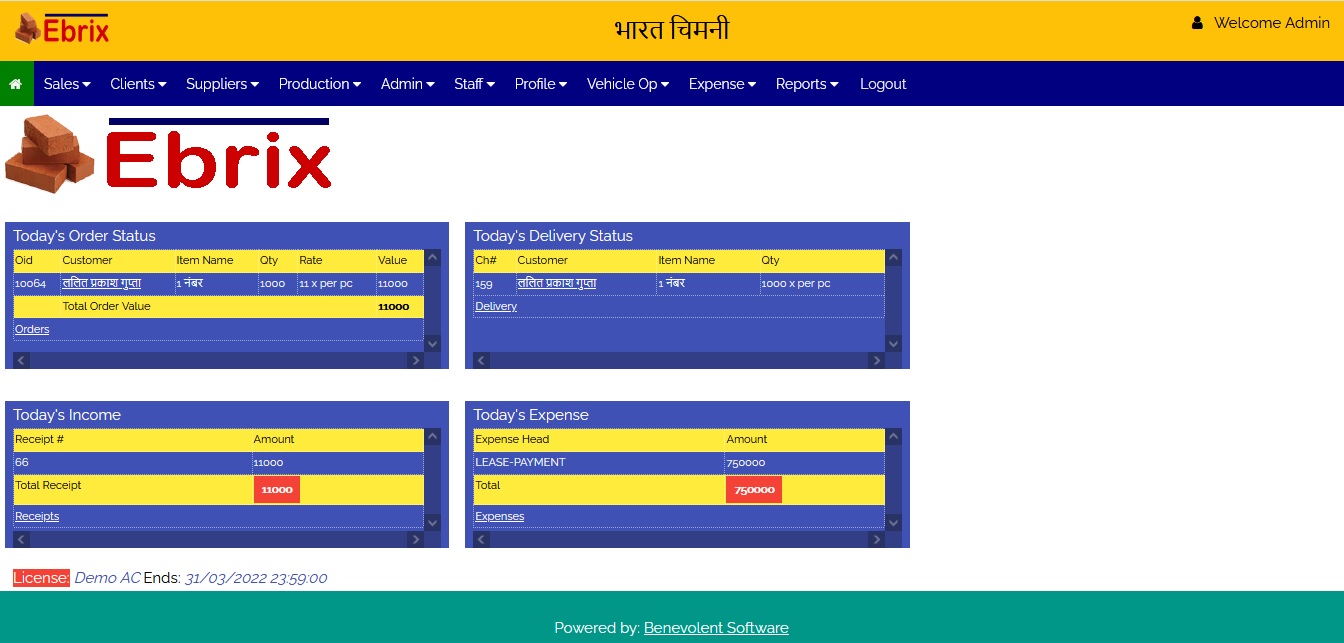Click scroll-up arrow in Today's Expense
1344x643 pixels.
[893, 437]
